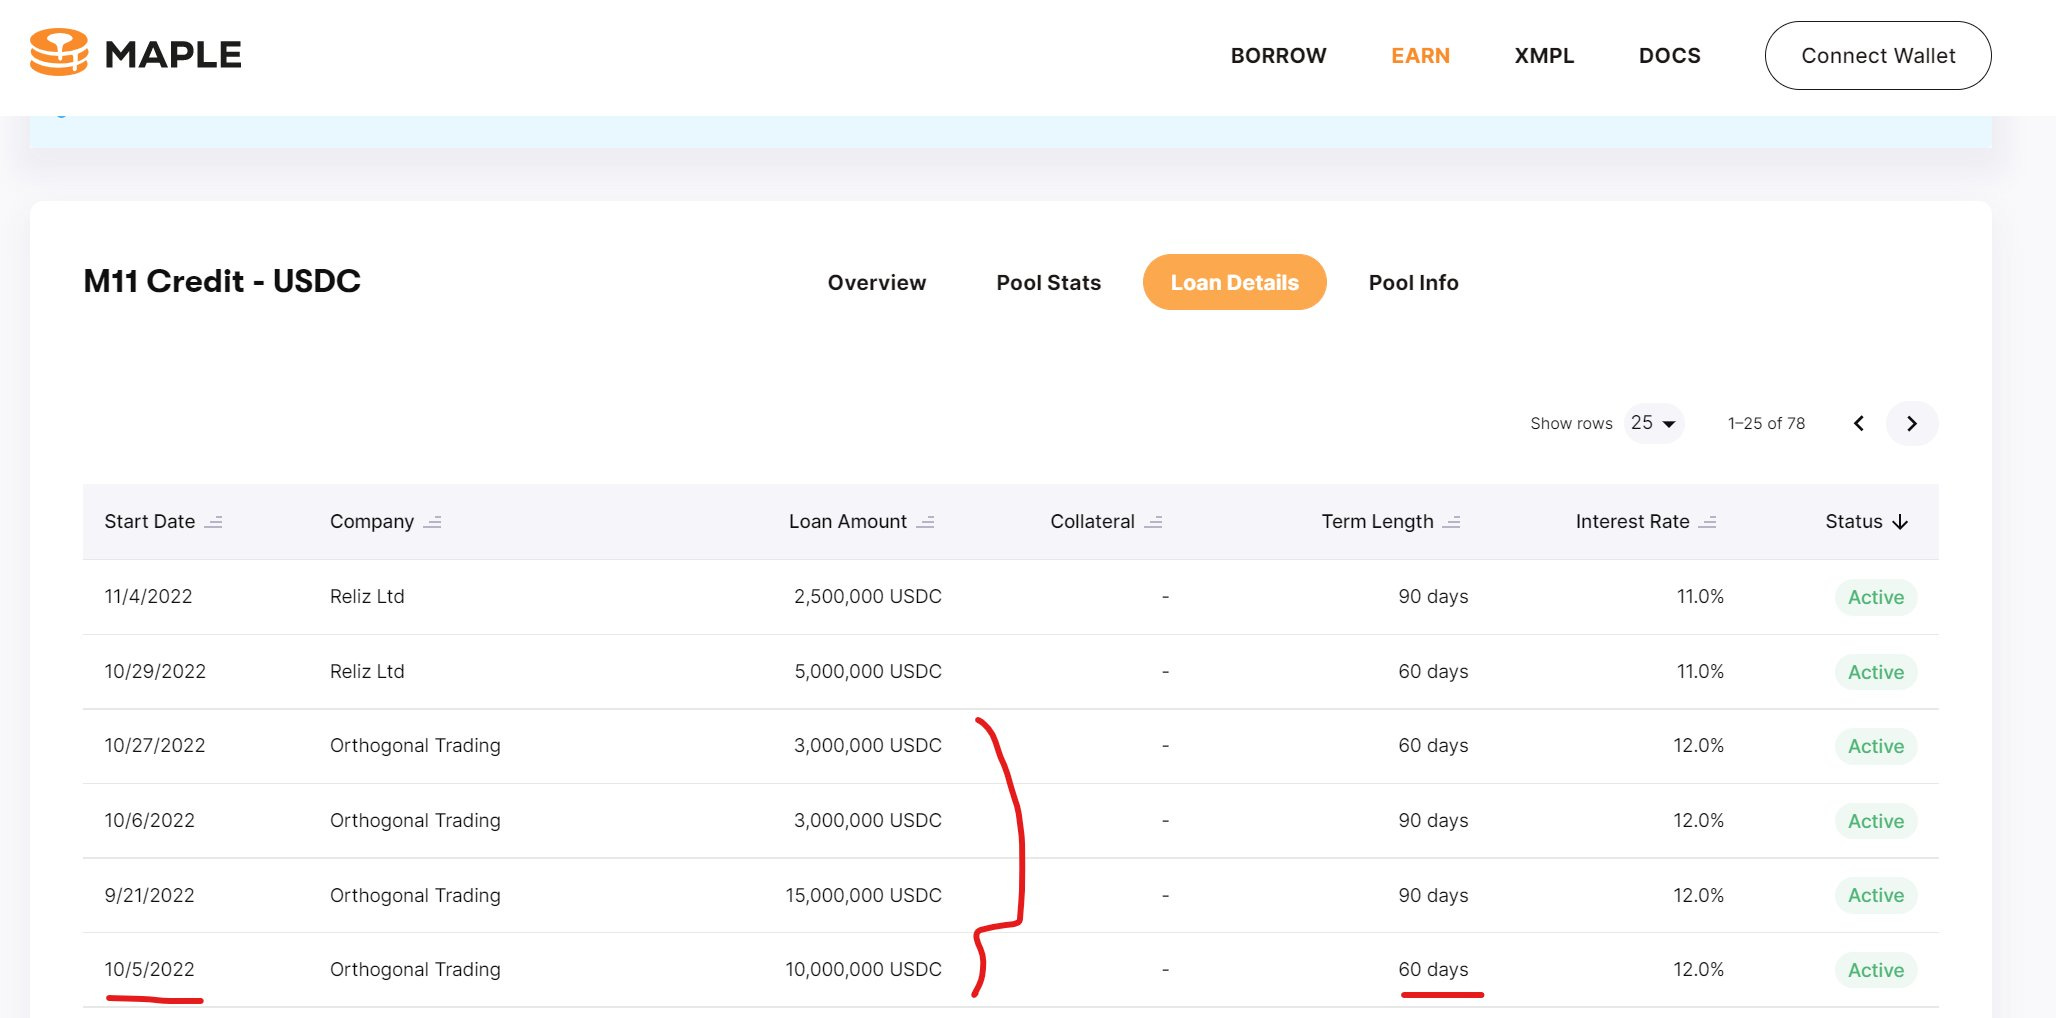Click the Loan Amount column header
Image resolution: width=2056 pixels, height=1018 pixels.
(848, 521)
